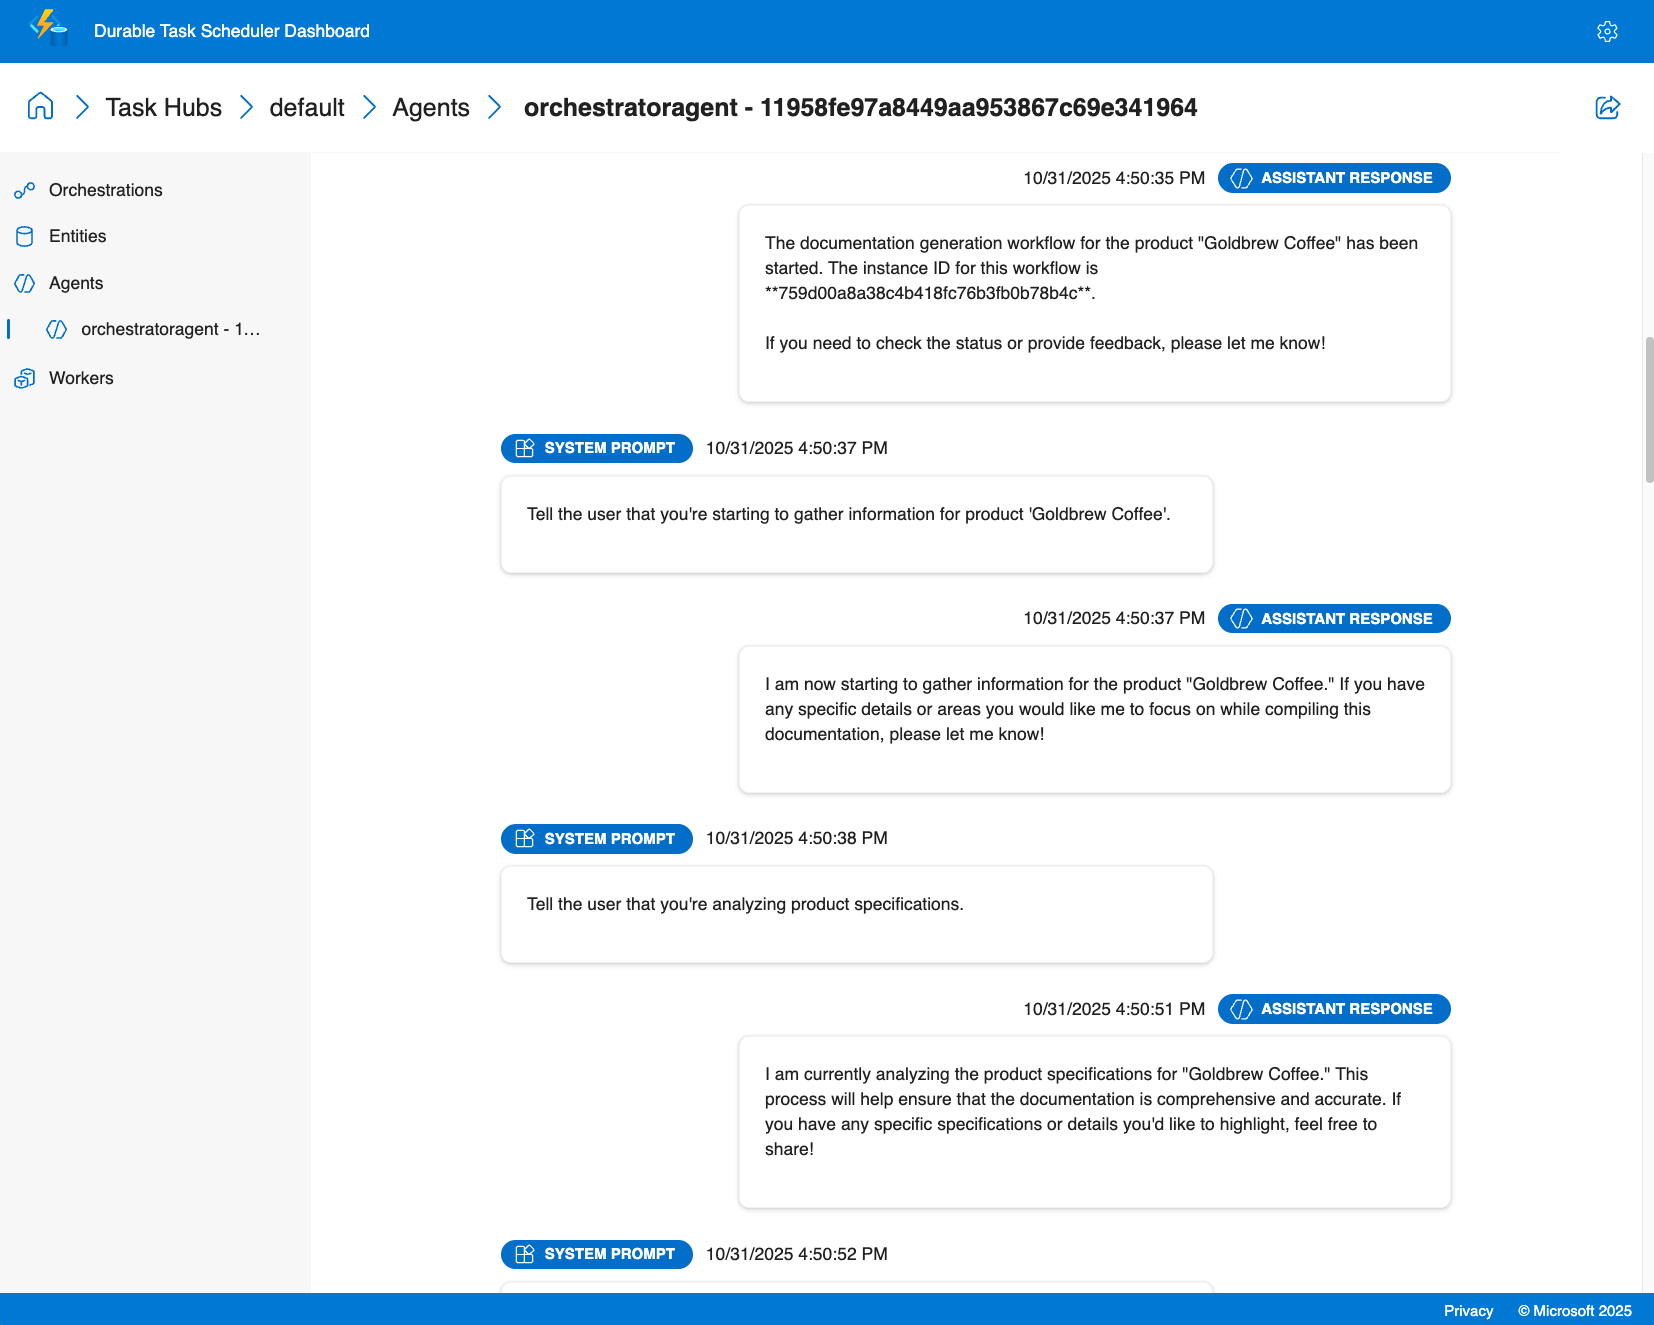Click the Home breadcrumb icon
Screen dimensions: 1654x1325
point(40,107)
